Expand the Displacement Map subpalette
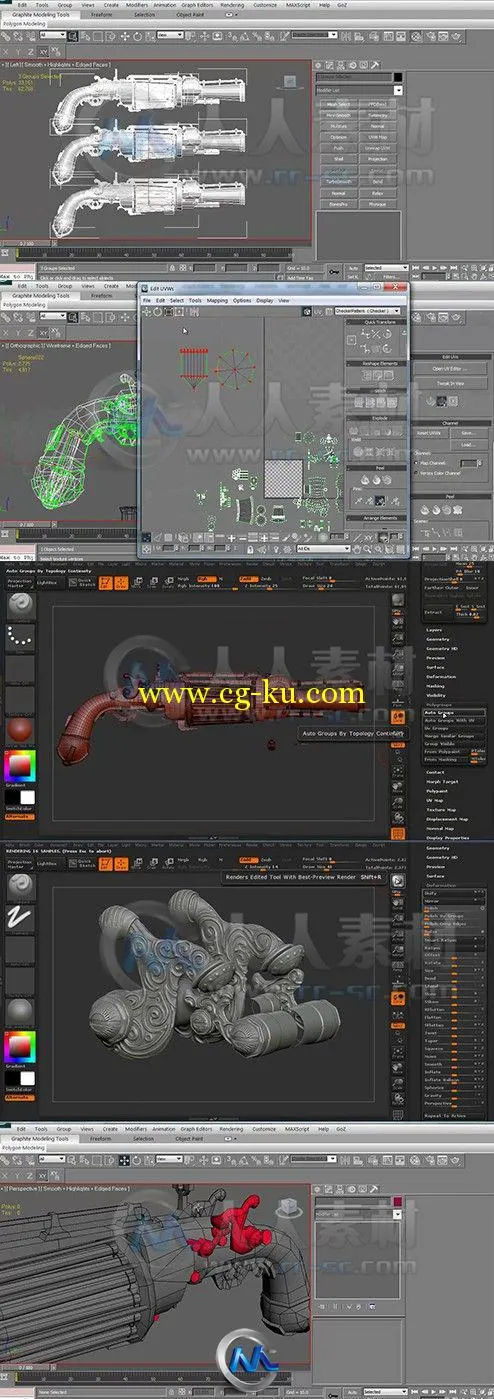This screenshot has height=1399, width=494. [x=447, y=819]
